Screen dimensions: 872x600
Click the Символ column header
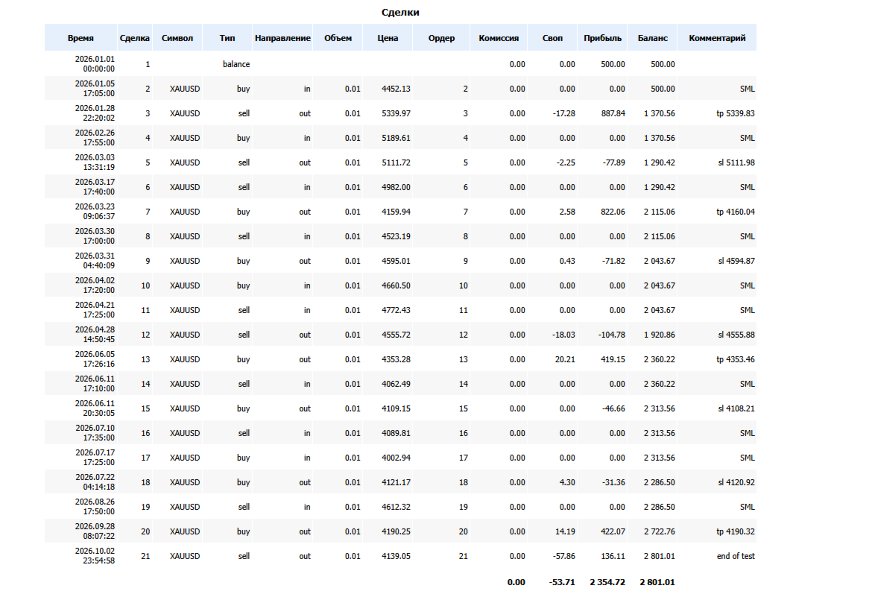(x=177, y=38)
